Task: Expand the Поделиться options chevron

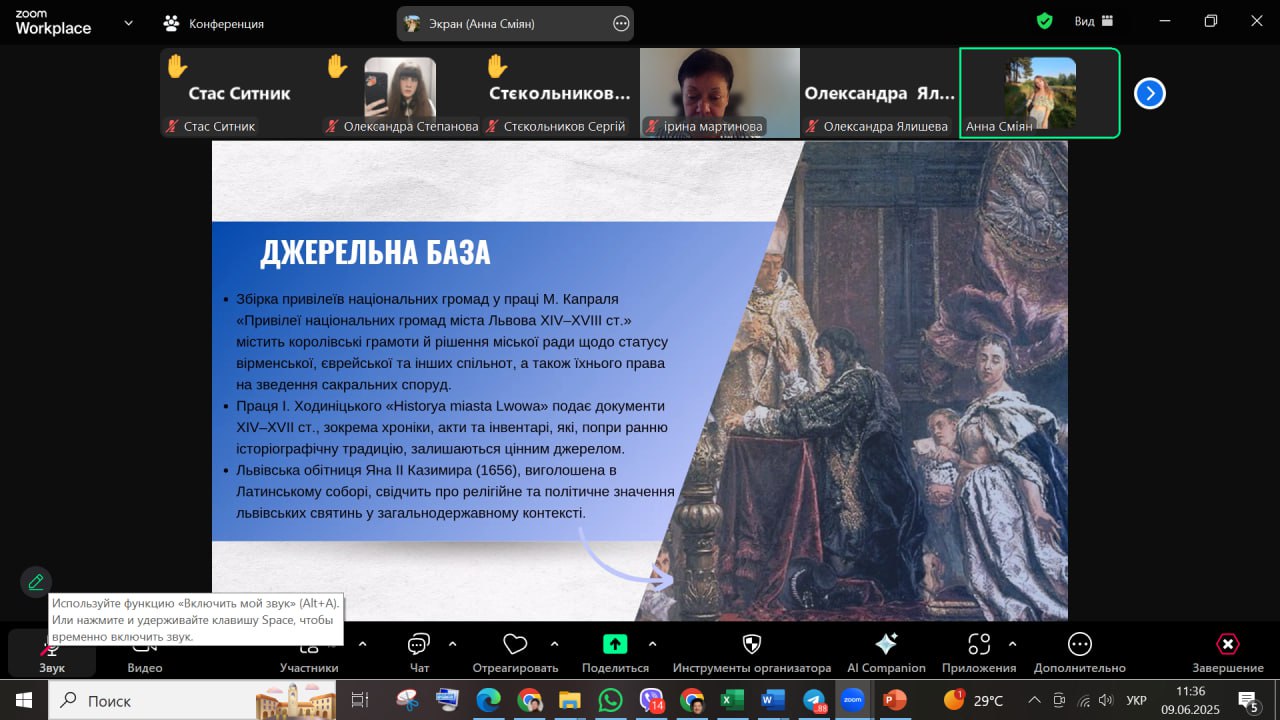Action: (653, 644)
